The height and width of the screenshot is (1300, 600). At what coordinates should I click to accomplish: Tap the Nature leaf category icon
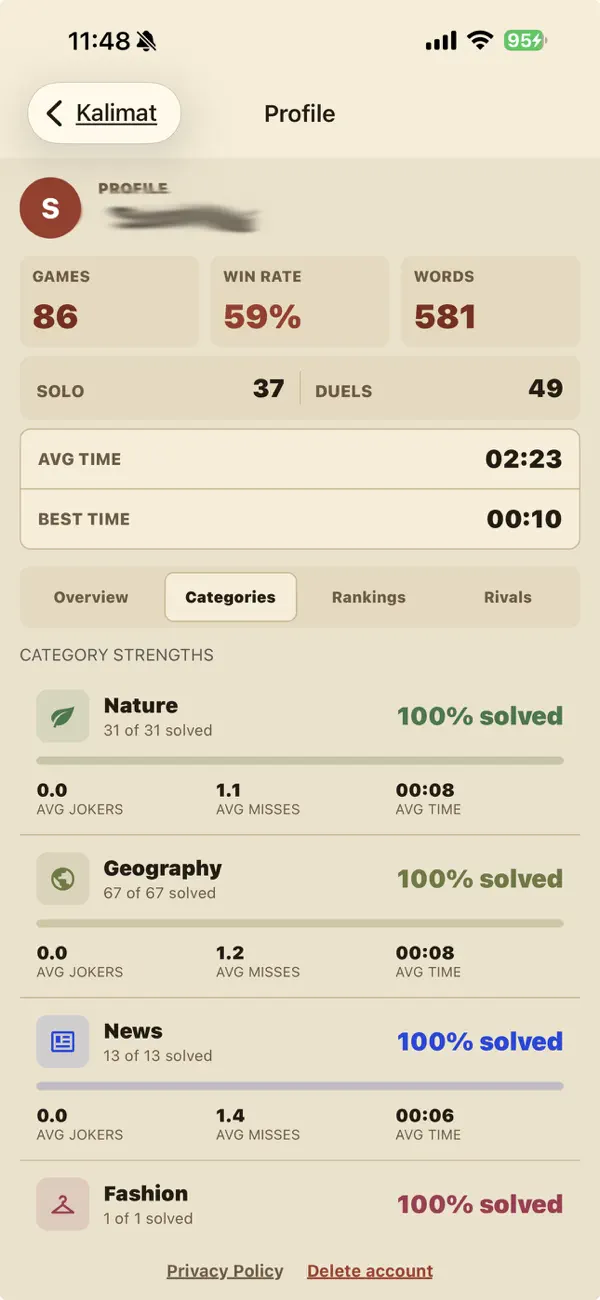click(63, 716)
